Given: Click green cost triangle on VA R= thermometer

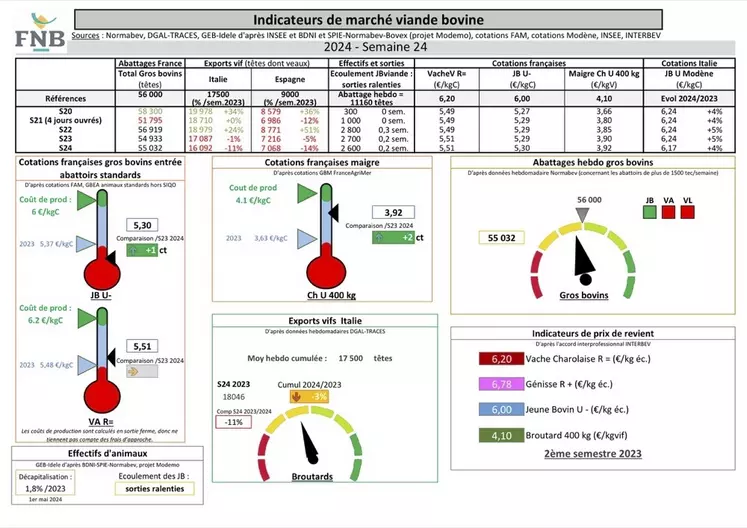Looking at the screenshot, I should point(86,318).
